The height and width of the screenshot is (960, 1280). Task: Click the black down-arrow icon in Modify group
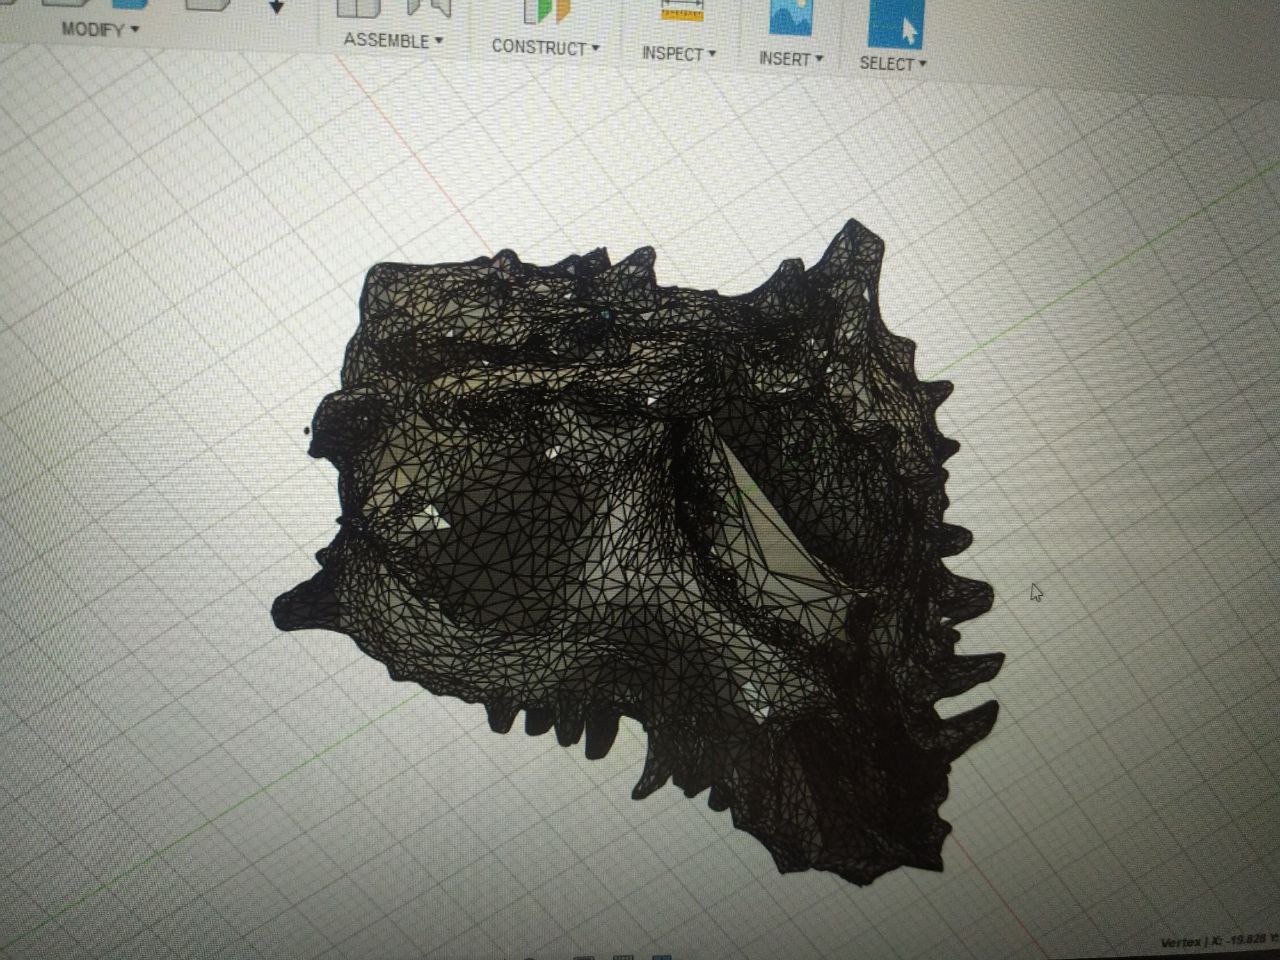pos(277,8)
